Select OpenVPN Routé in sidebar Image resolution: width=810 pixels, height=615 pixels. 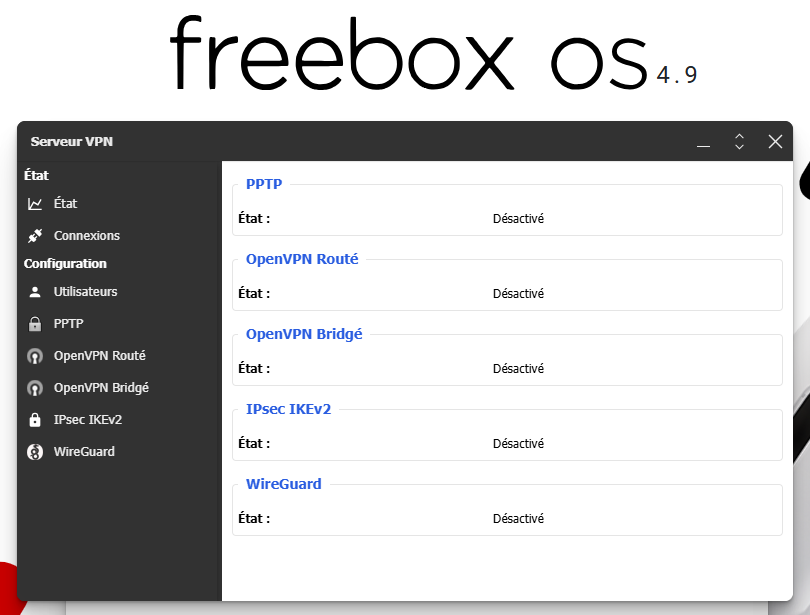coord(119,356)
